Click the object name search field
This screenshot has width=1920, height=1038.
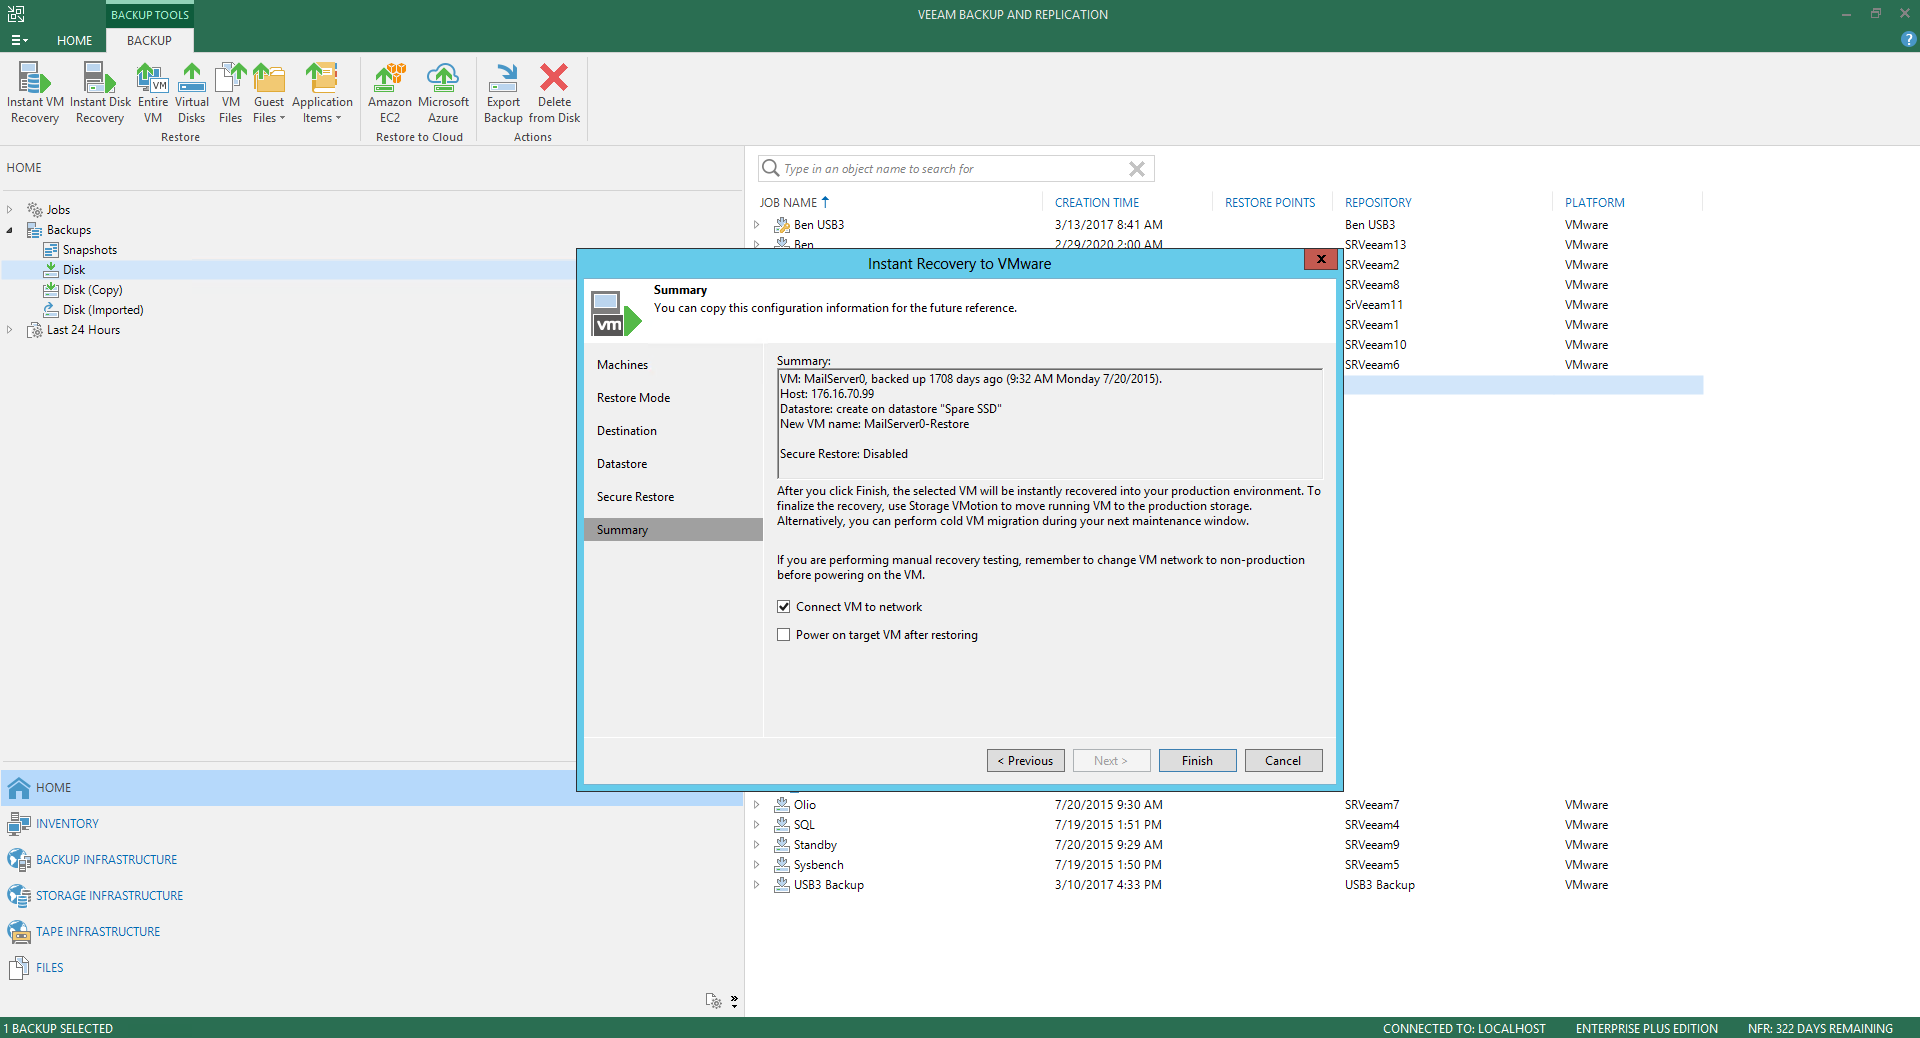pyautogui.click(x=950, y=169)
